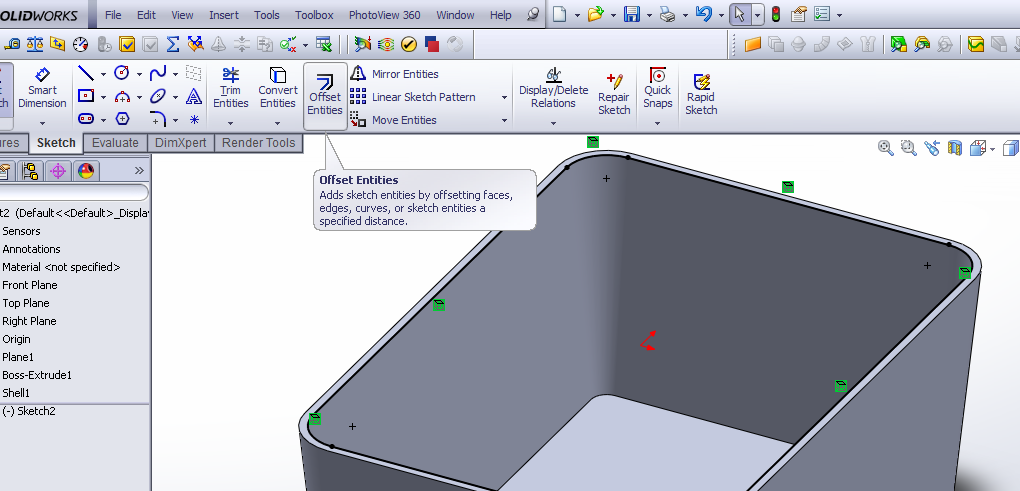Open the DimXpertManager crosshair tab
This screenshot has width=1020, height=491.
pos(58,171)
